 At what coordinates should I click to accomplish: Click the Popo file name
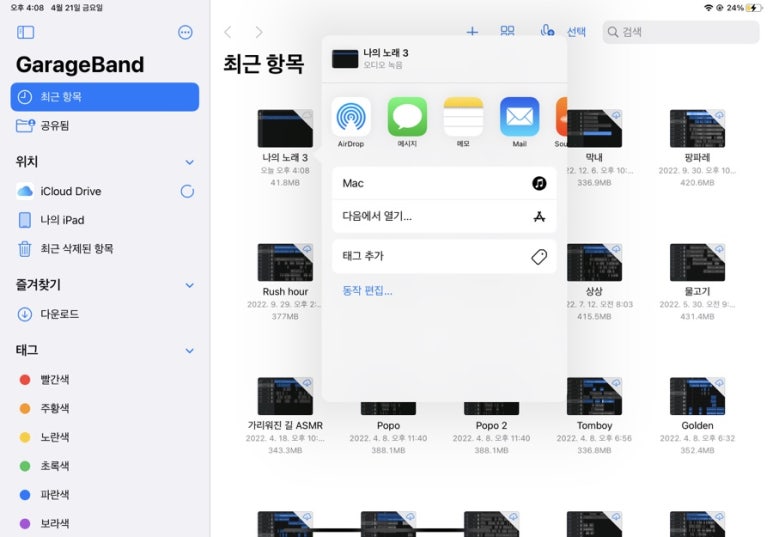388,426
